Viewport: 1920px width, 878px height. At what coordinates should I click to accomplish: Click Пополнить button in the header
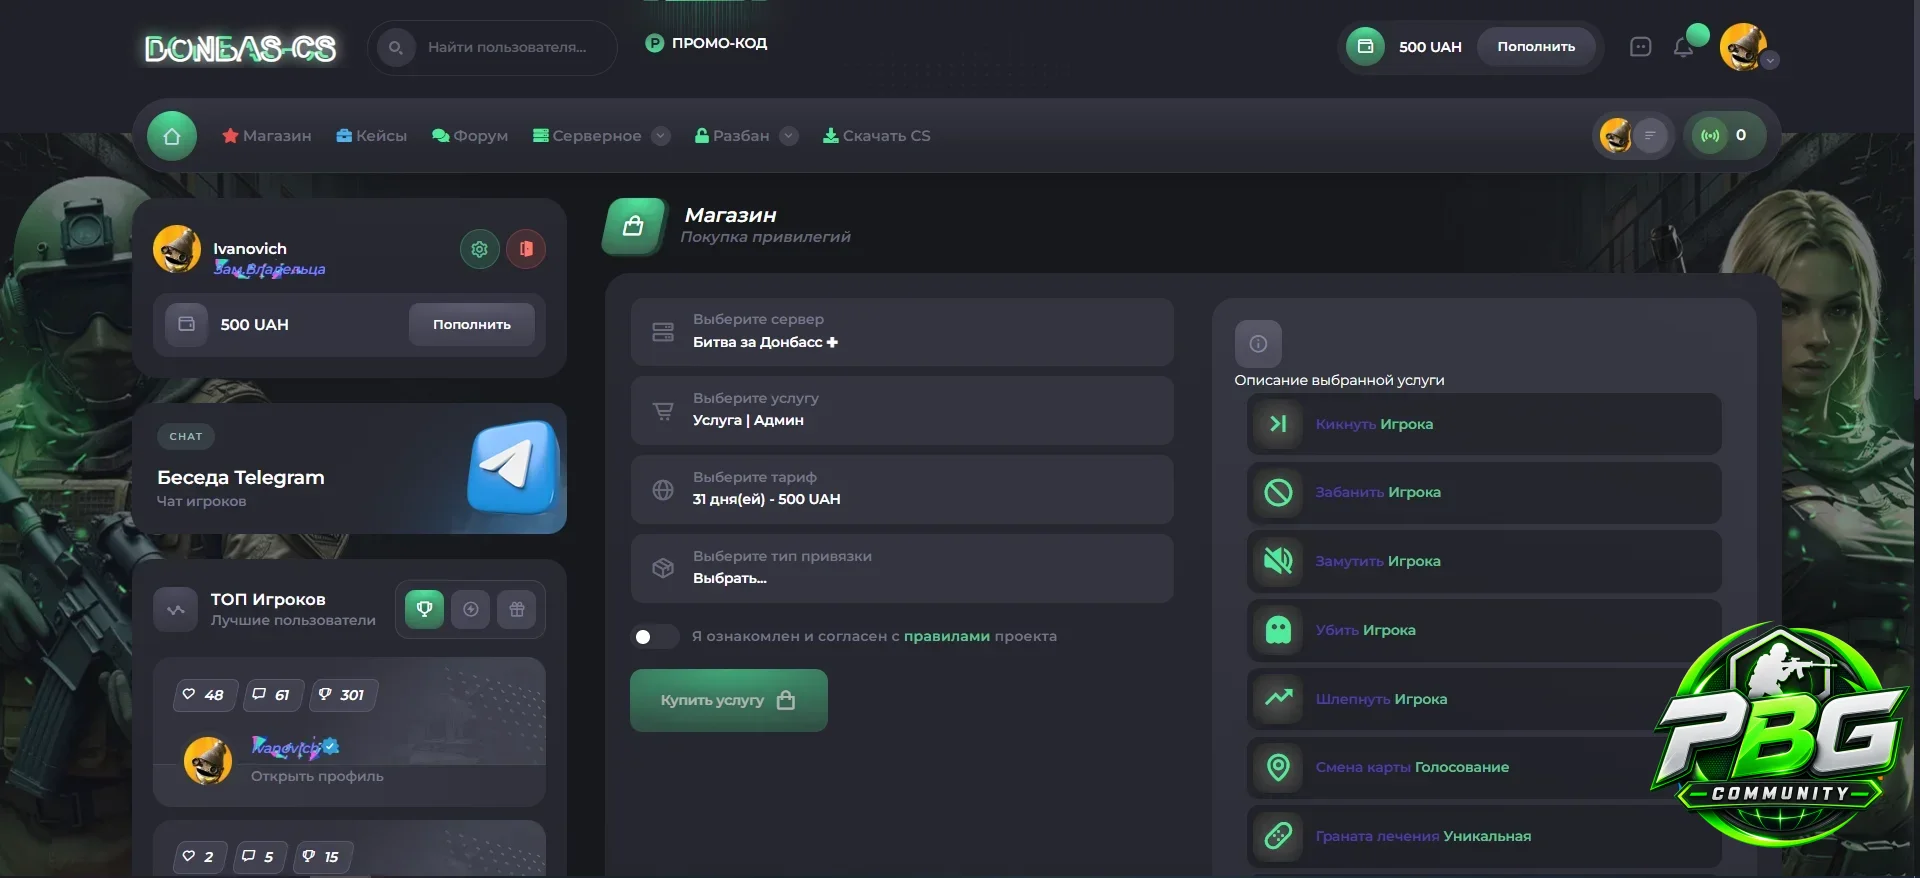1536,47
